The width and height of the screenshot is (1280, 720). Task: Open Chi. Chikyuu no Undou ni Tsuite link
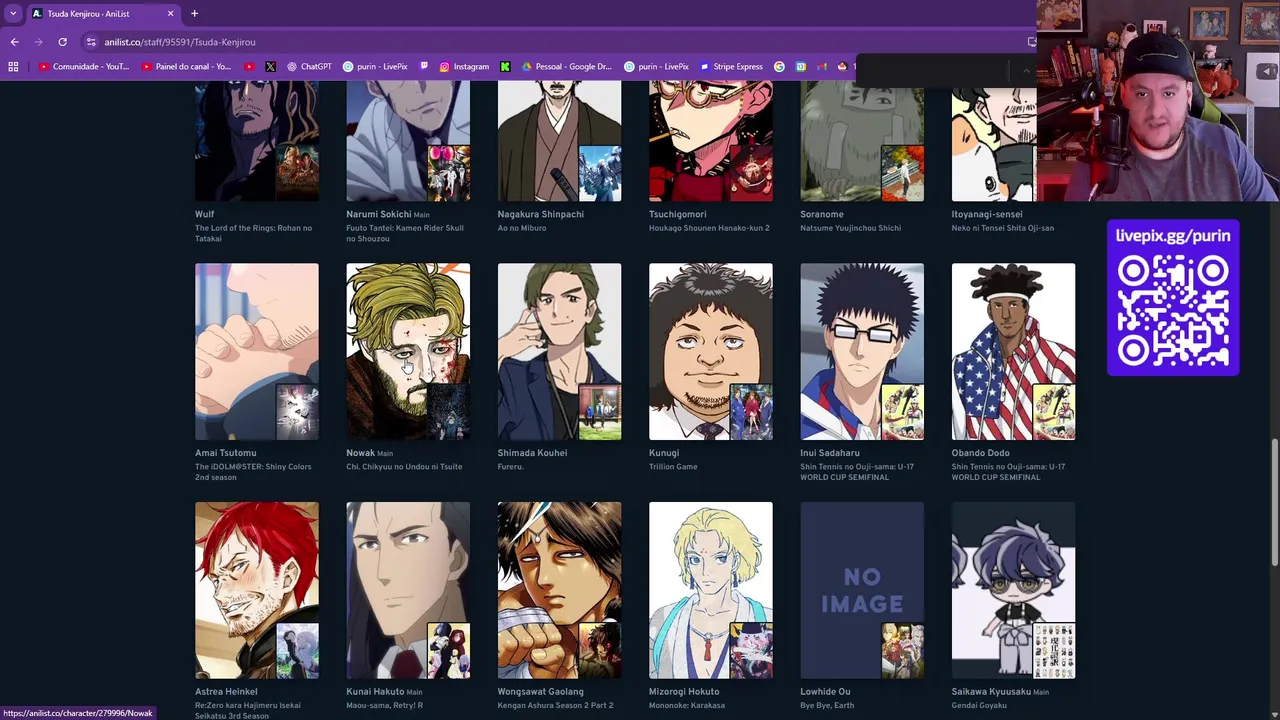coord(404,467)
